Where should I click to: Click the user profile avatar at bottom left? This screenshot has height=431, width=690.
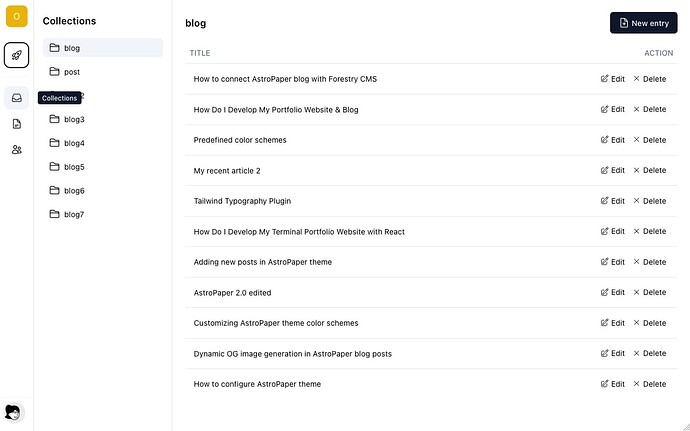click(13, 413)
